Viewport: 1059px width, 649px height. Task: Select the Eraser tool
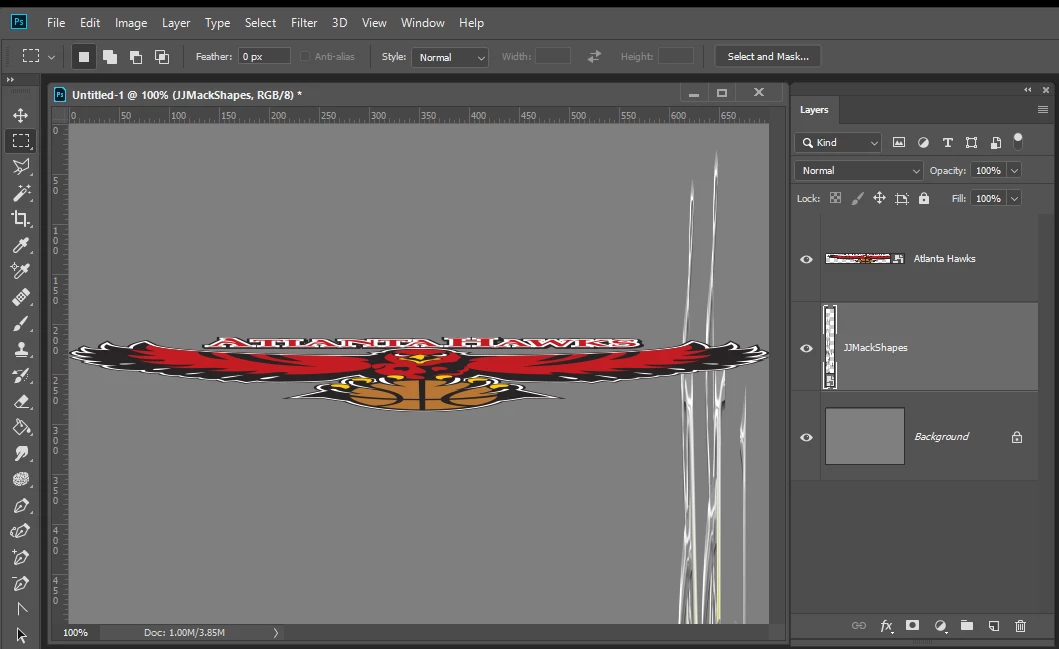click(x=21, y=401)
